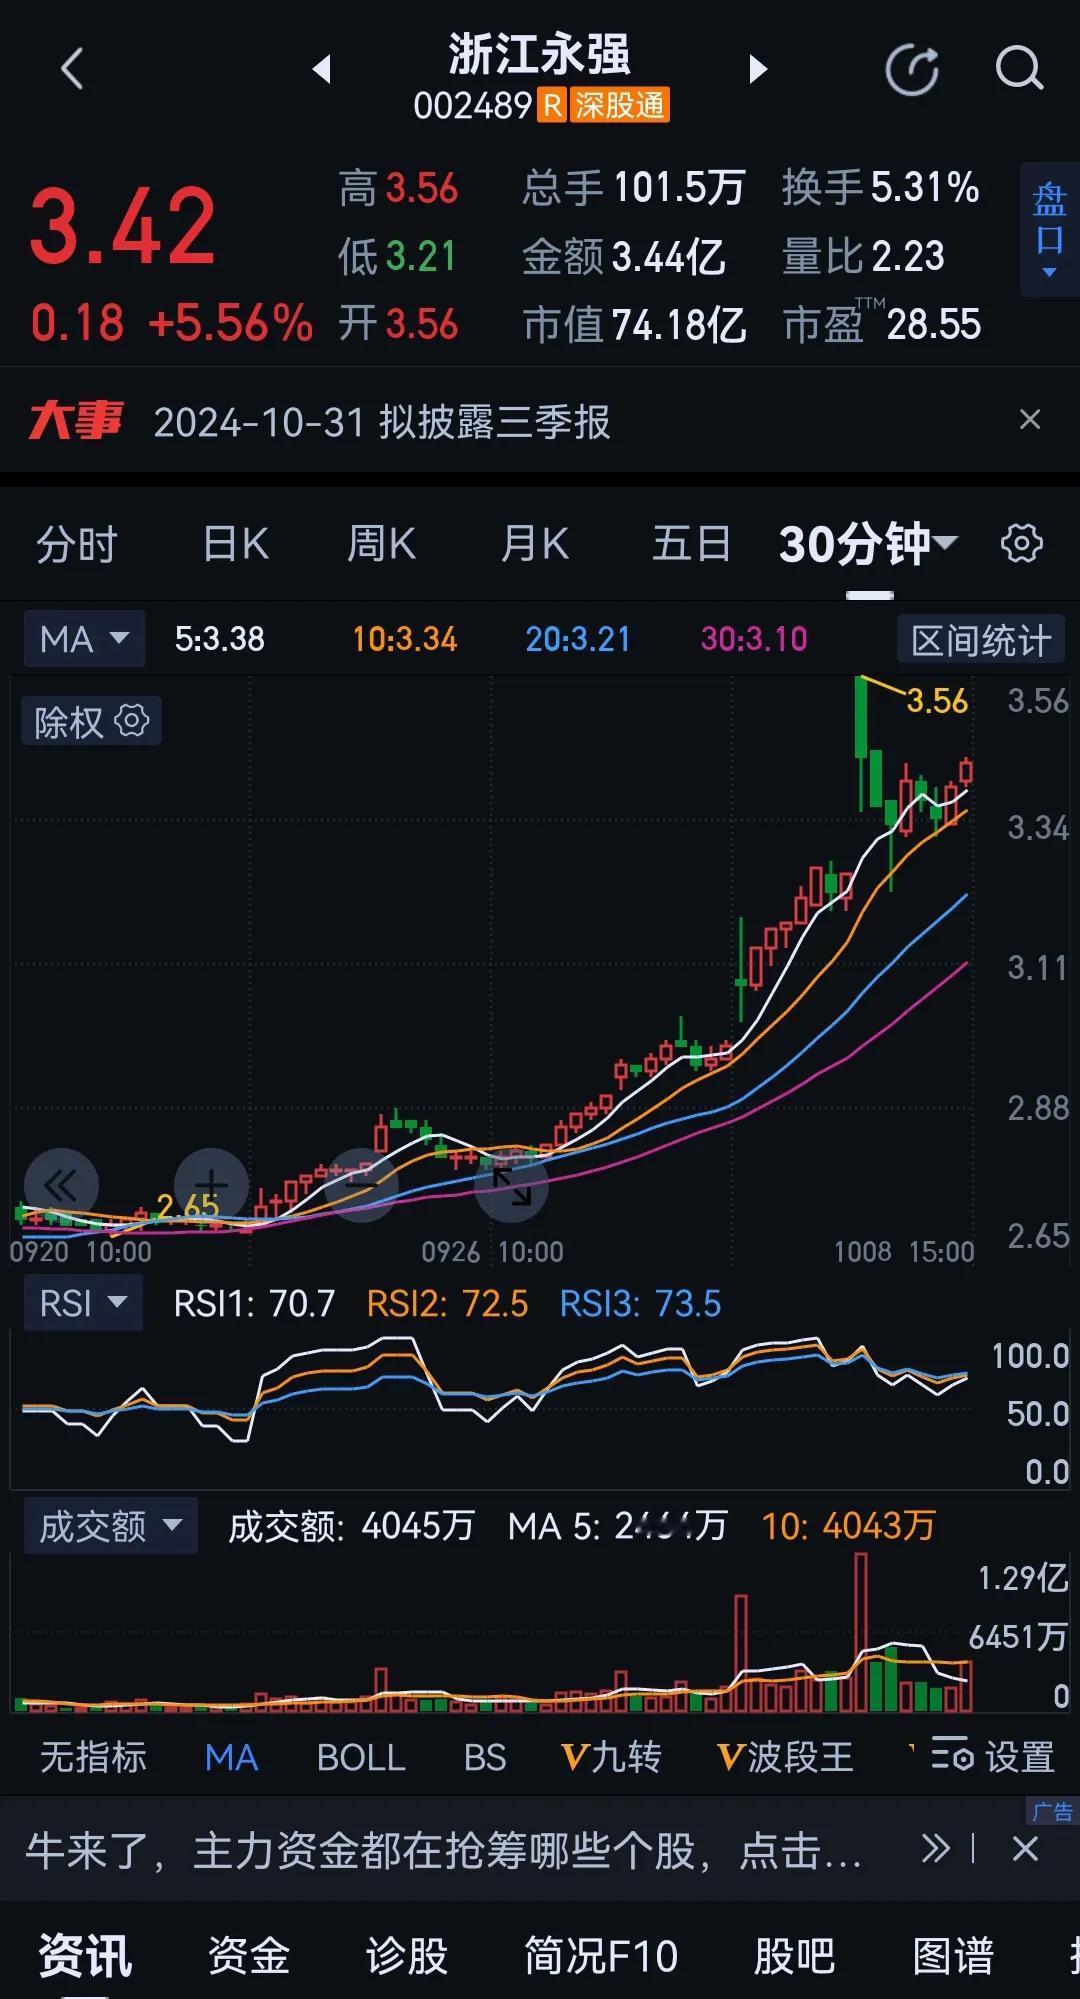Switch to 资金 funds tab

coord(249,1956)
